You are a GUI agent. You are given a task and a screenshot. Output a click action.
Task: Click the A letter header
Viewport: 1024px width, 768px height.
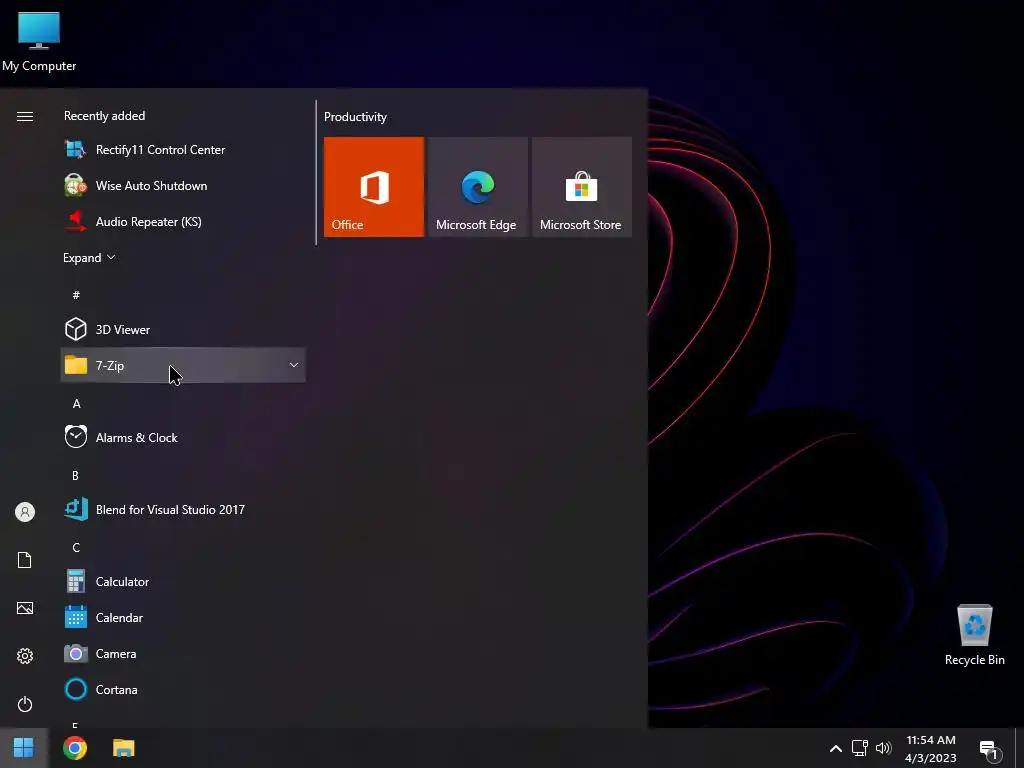click(x=76, y=404)
